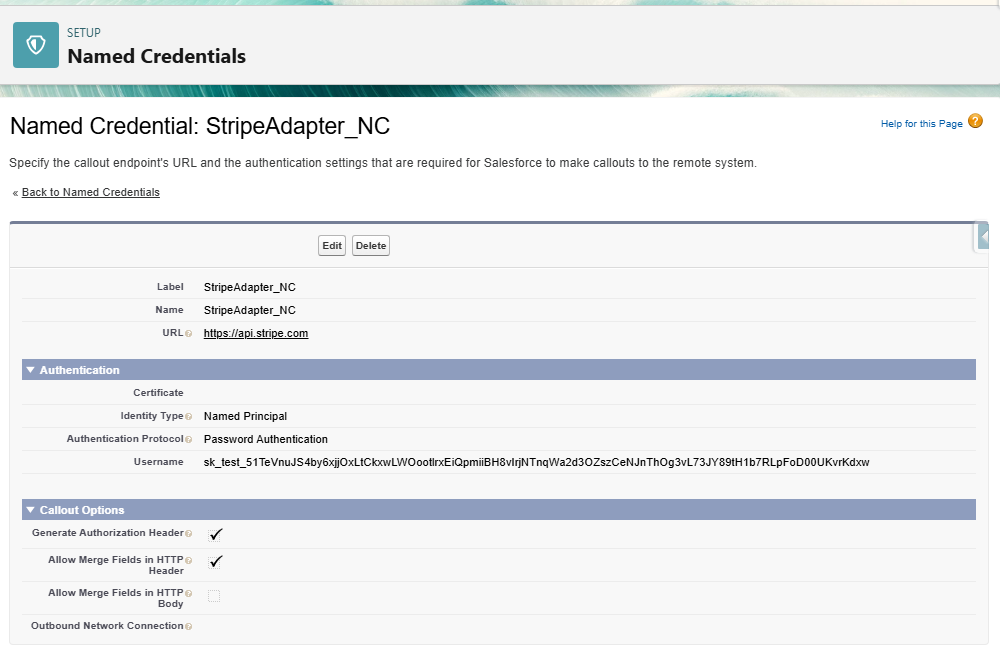The image size is (1000, 660).
Task: Click the Certificate field label
Action: [x=158, y=393]
